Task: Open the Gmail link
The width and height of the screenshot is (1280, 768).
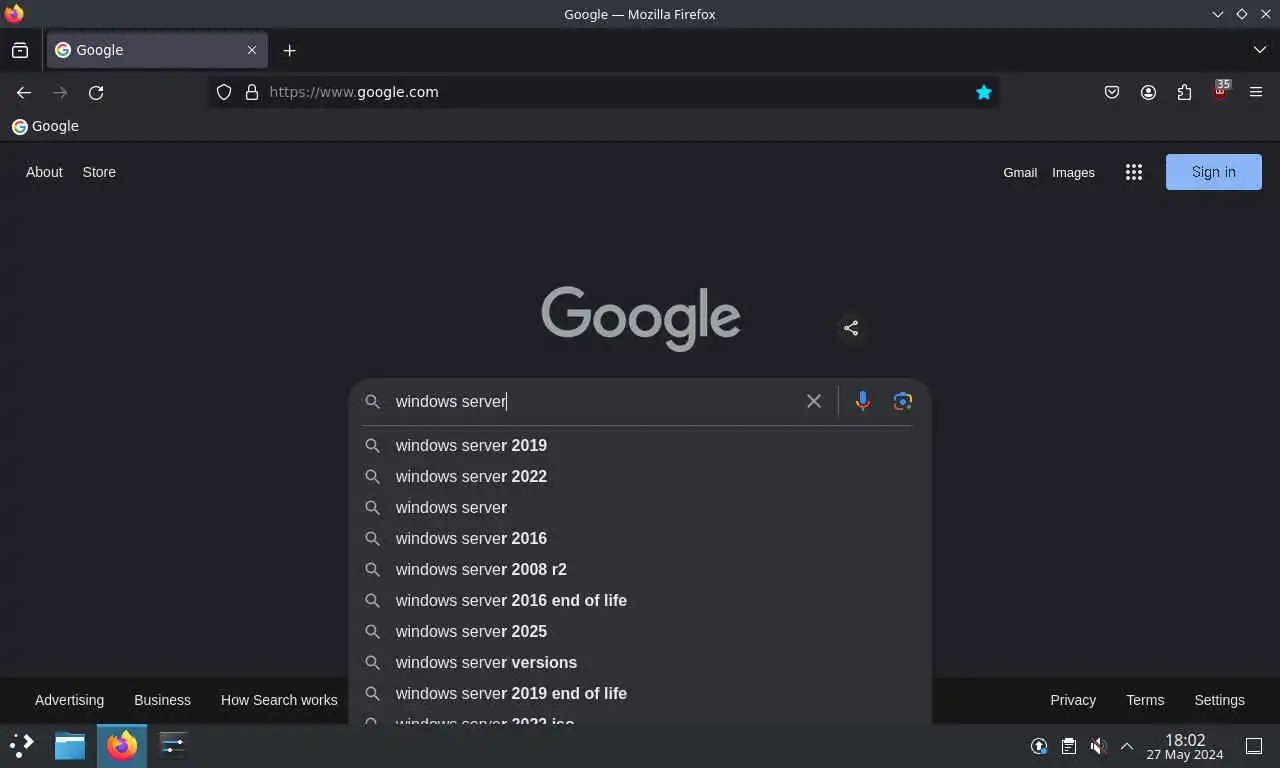Action: pyautogui.click(x=1020, y=172)
